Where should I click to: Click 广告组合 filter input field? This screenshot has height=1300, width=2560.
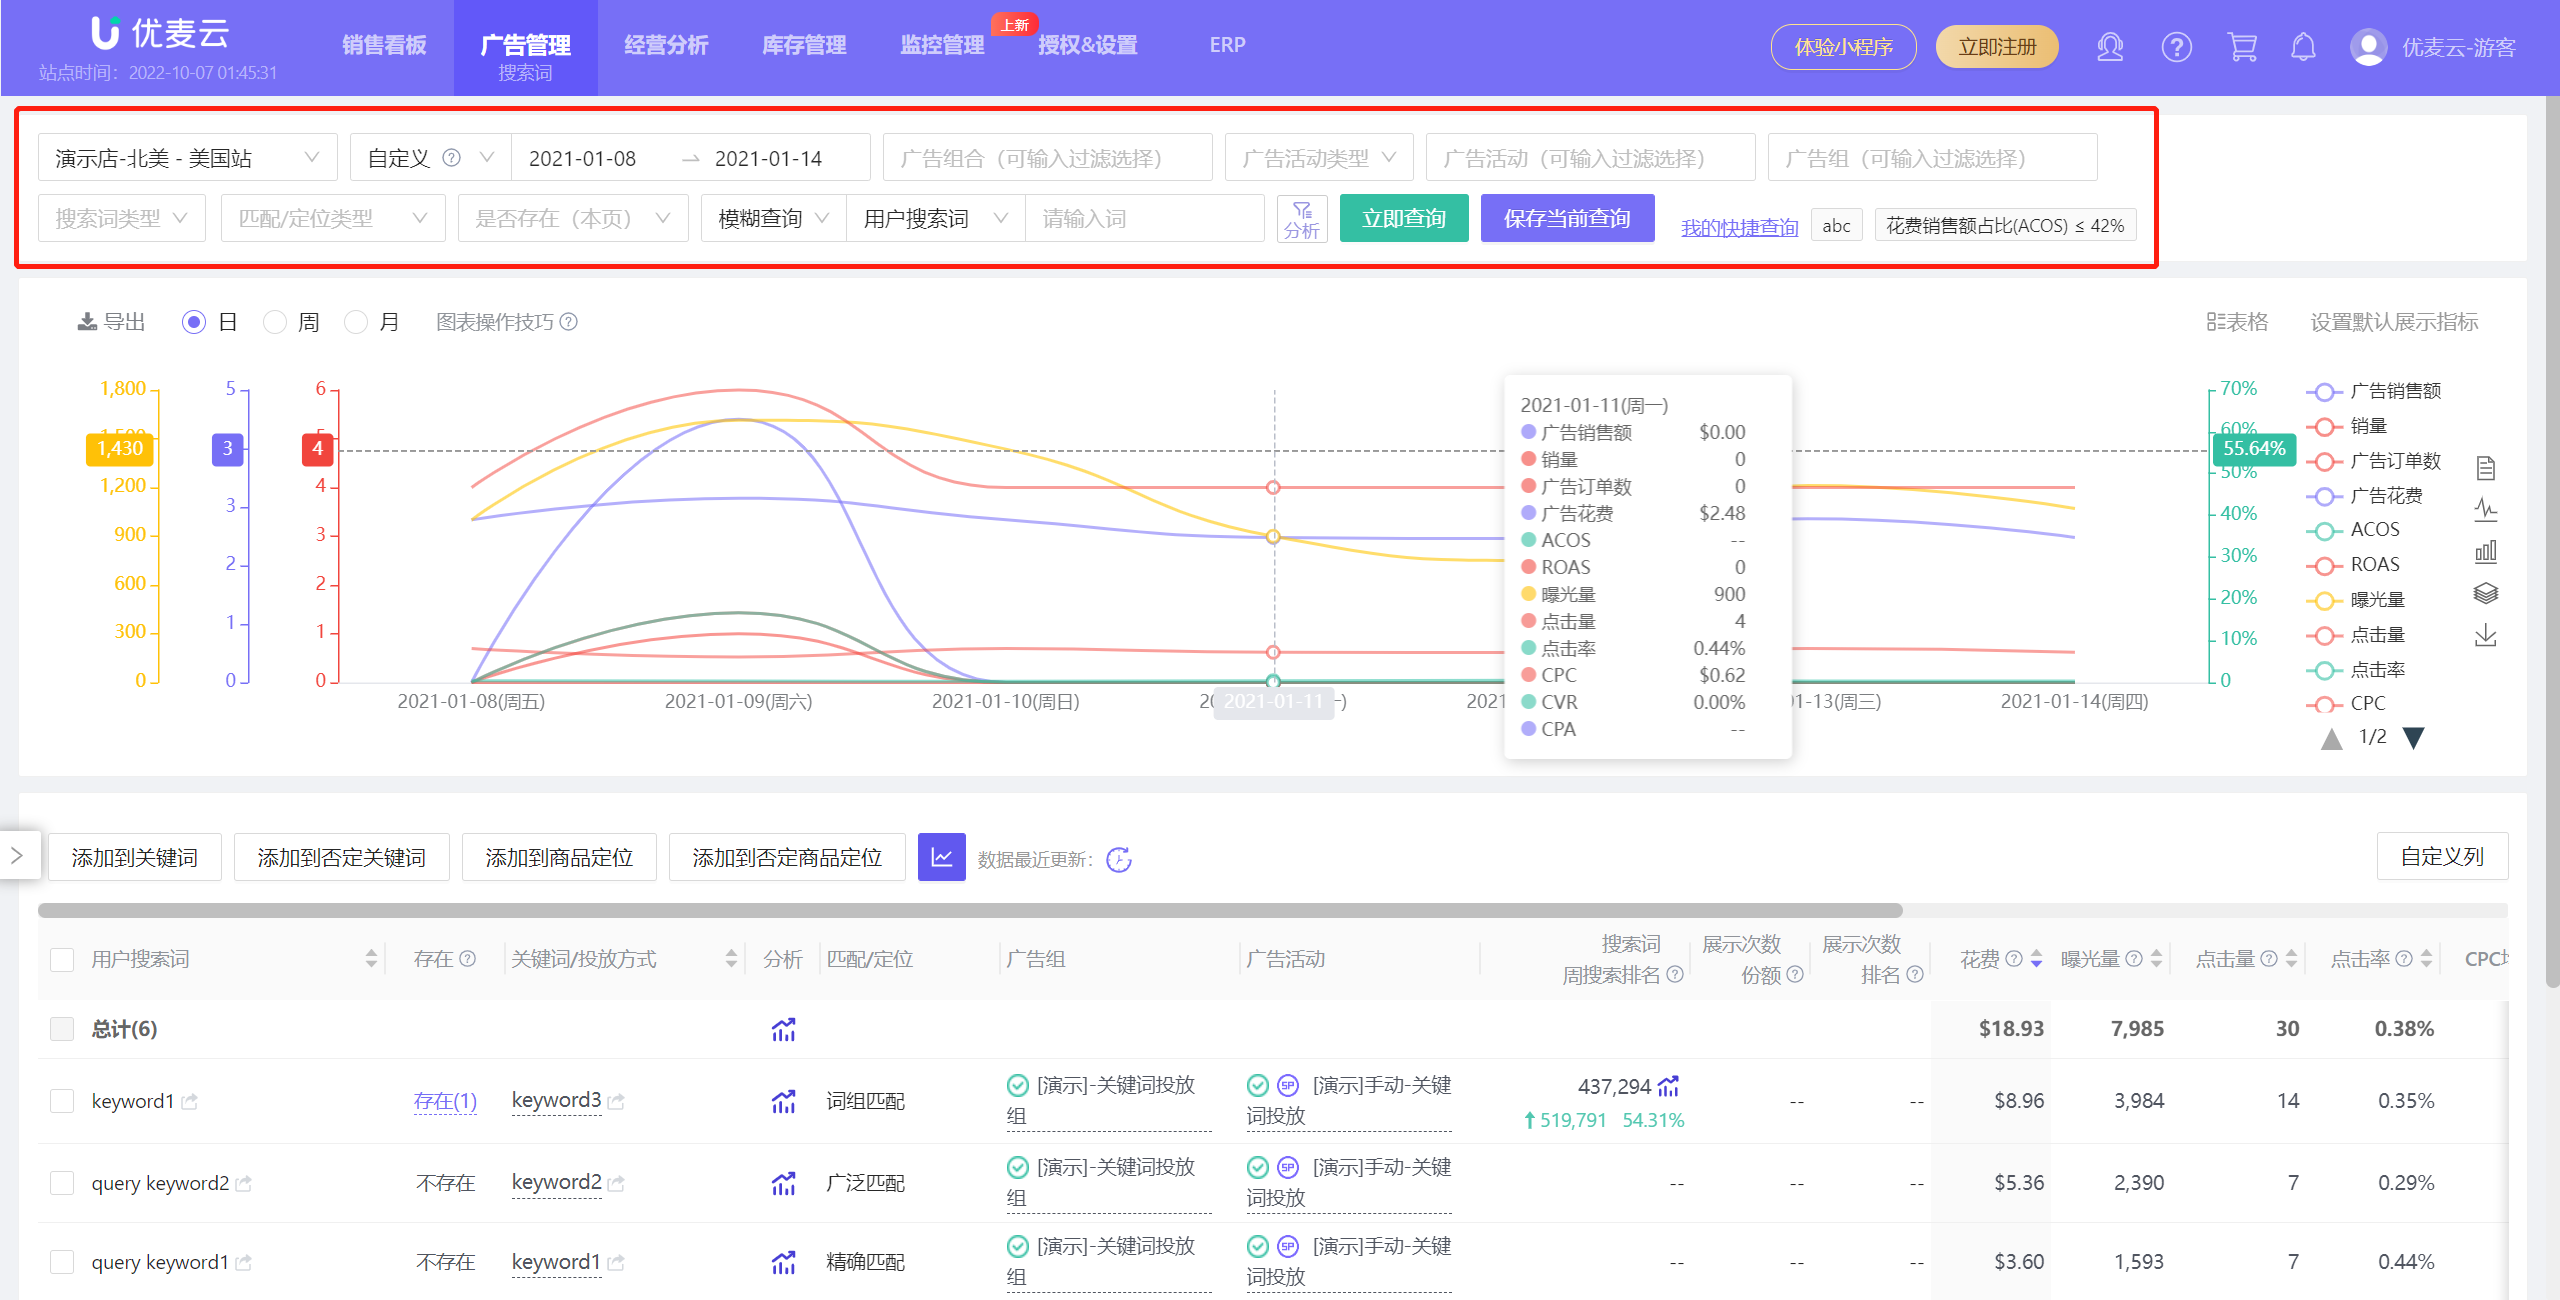pos(1047,158)
